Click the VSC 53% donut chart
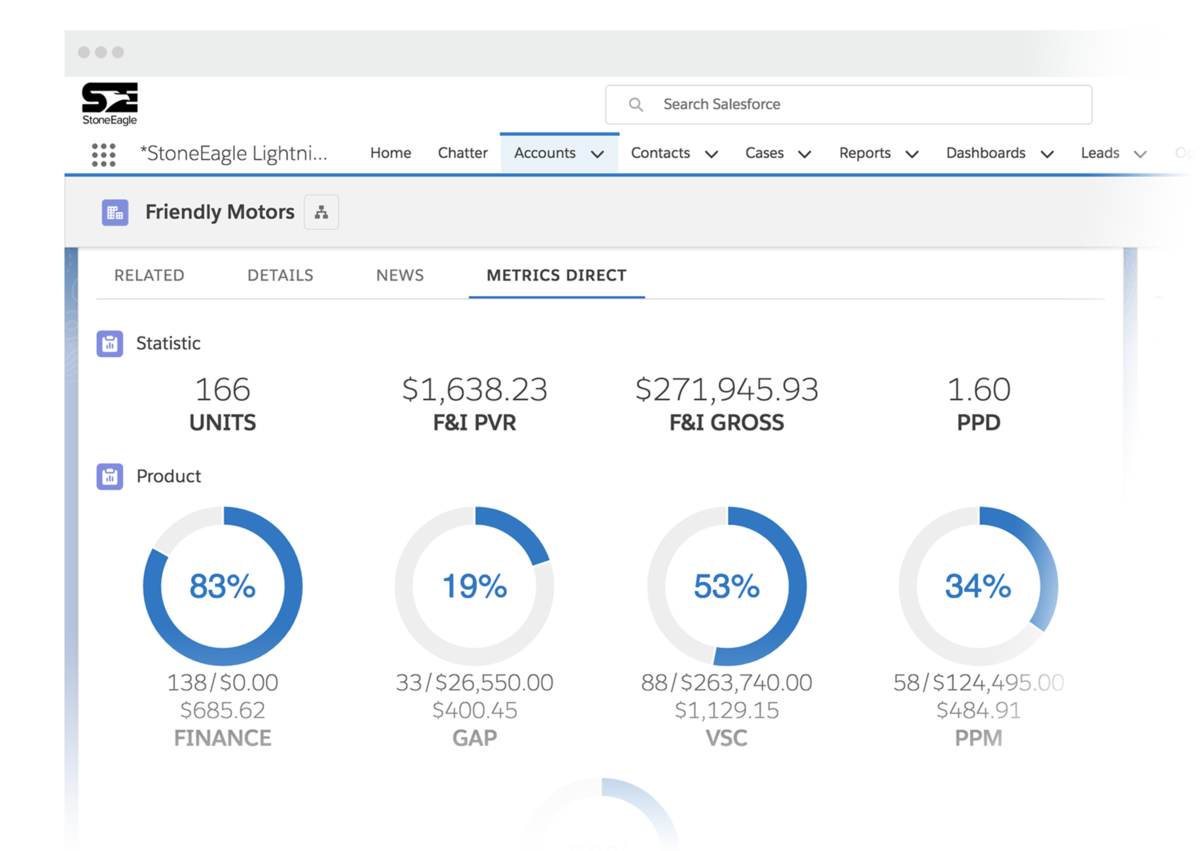 (727, 586)
